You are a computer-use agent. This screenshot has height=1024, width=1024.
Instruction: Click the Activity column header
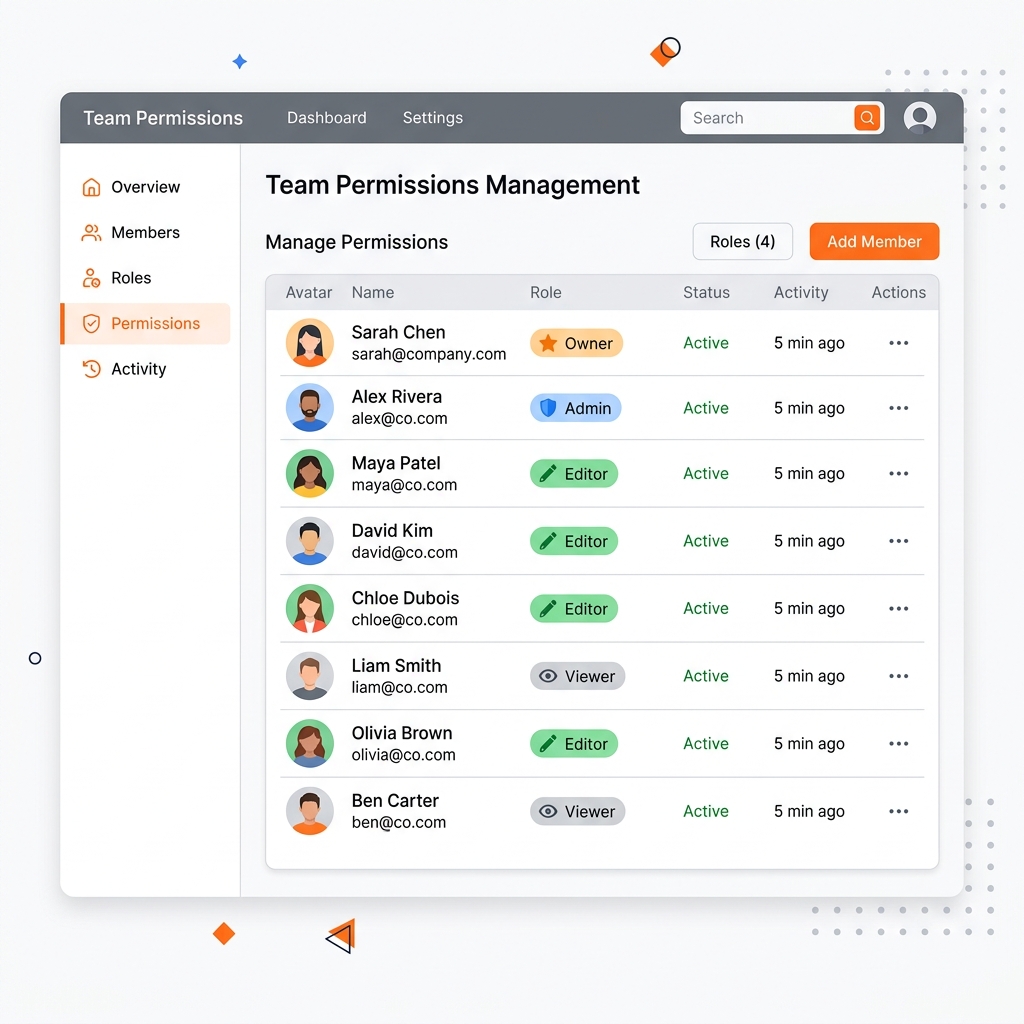click(801, 293)
